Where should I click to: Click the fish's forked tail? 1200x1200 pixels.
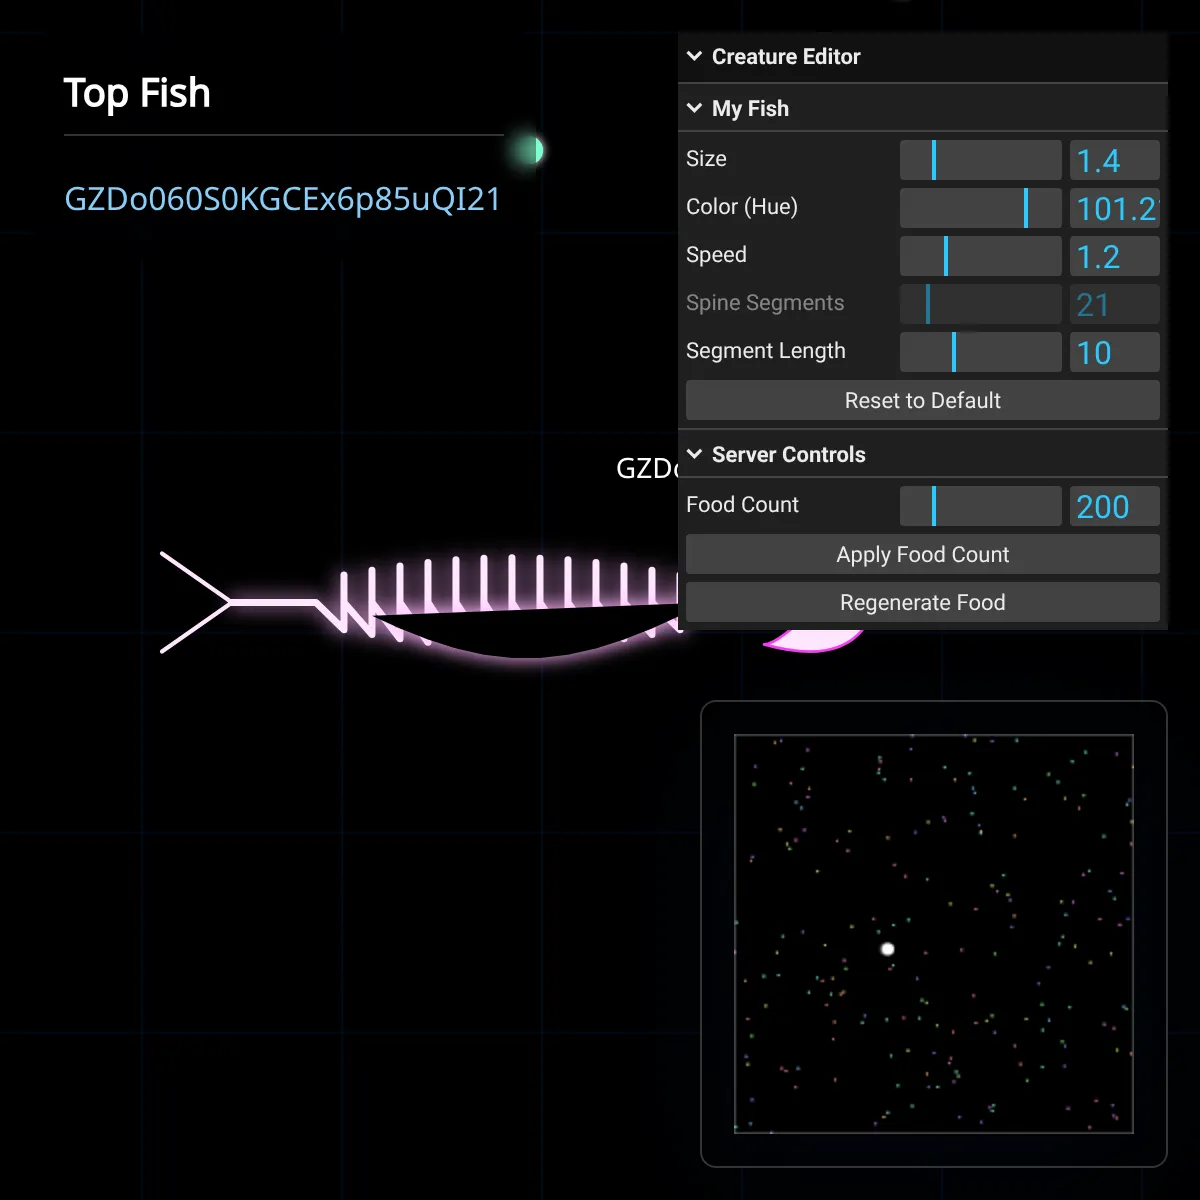pyautogui.click(x=196, y=602)
